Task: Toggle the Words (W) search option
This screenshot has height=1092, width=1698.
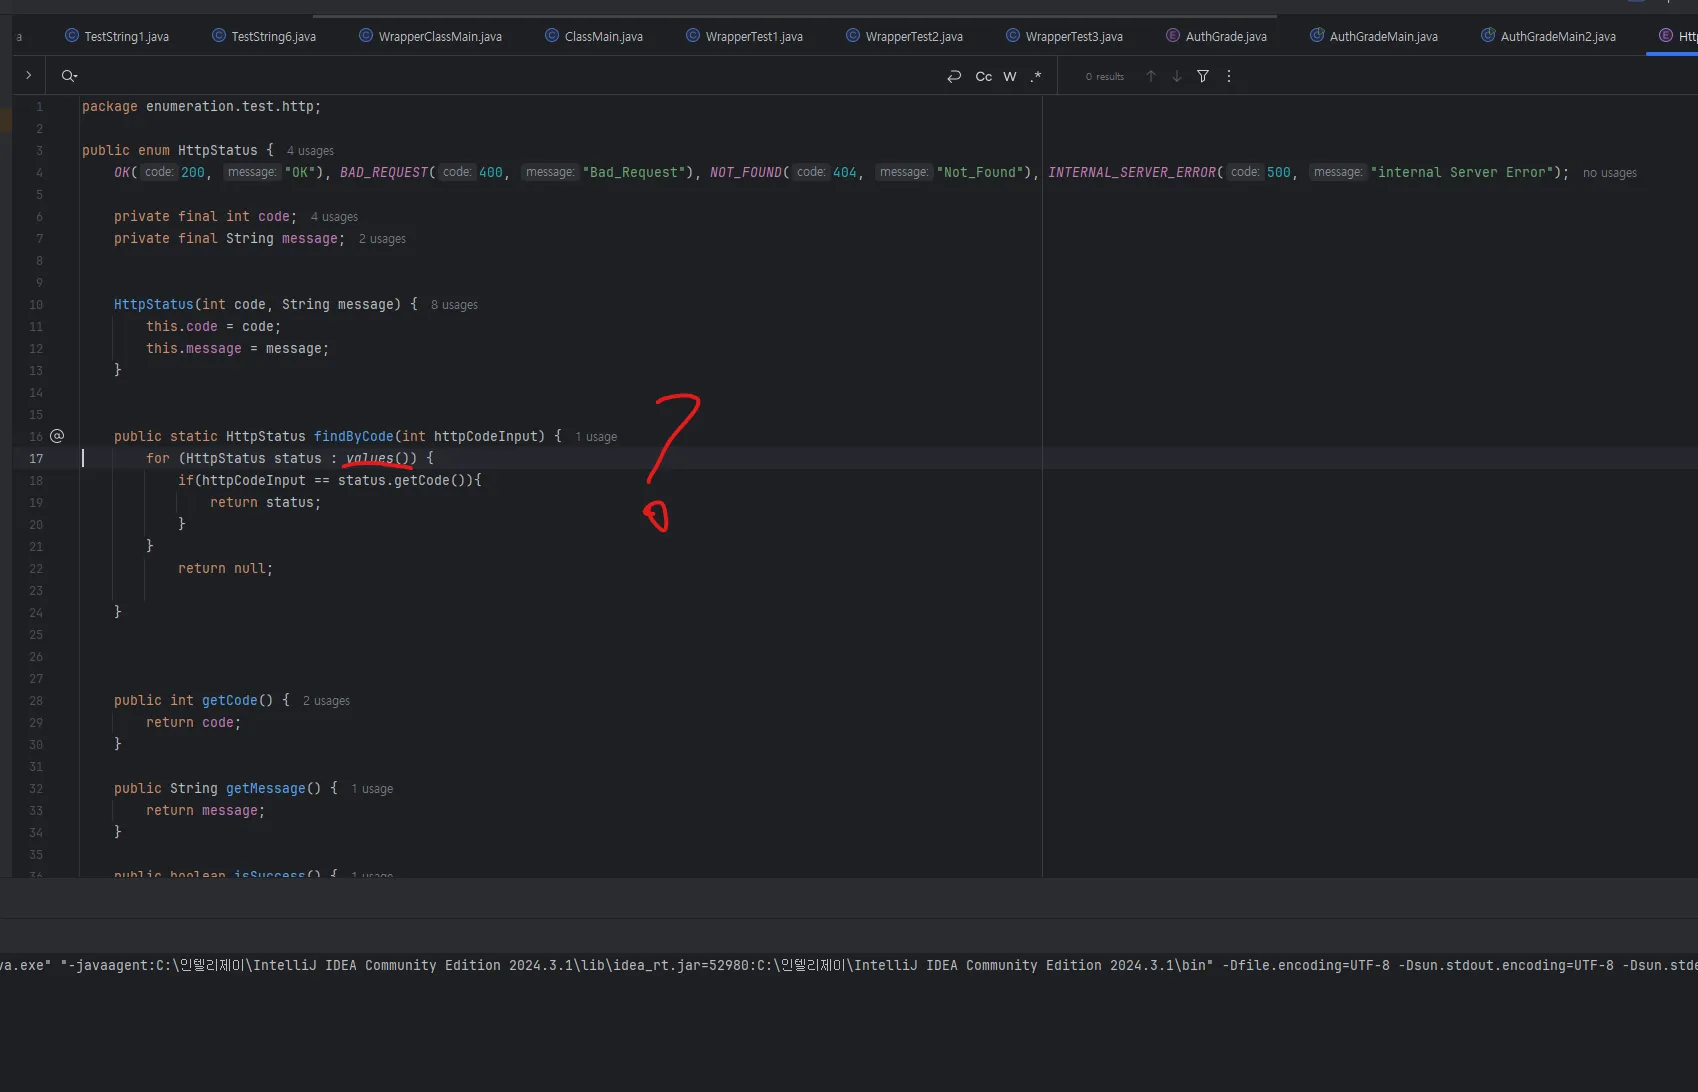Action: pyautogui.click(x=1010, y=76)
